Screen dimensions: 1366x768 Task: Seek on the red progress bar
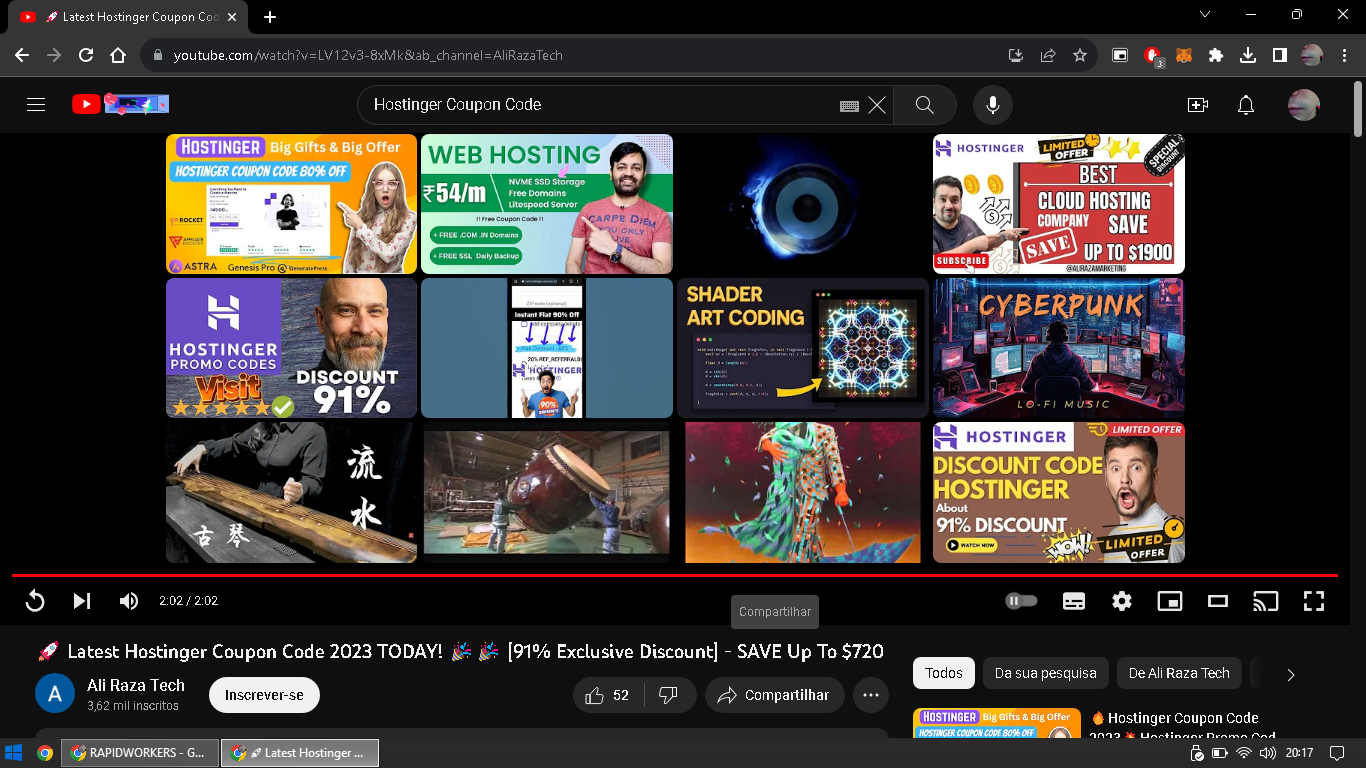pos(674,576)
